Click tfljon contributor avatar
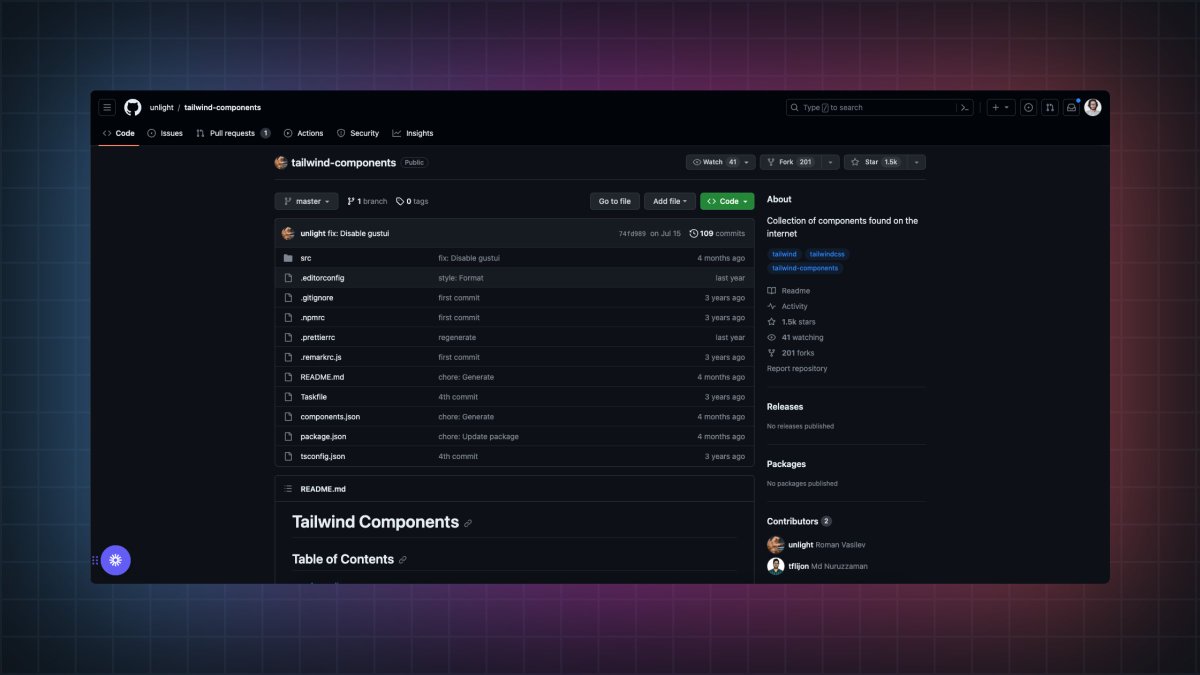The height and width of the screenshot is (675, 1200). [775, 566]
